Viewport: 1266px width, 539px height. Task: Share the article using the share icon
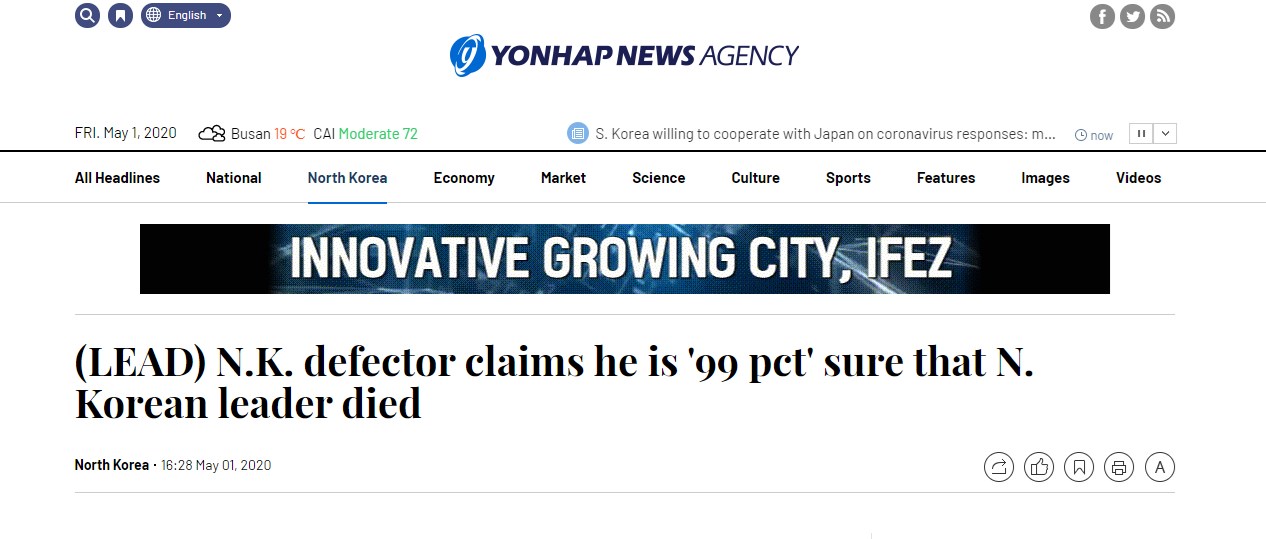[999, 466]
